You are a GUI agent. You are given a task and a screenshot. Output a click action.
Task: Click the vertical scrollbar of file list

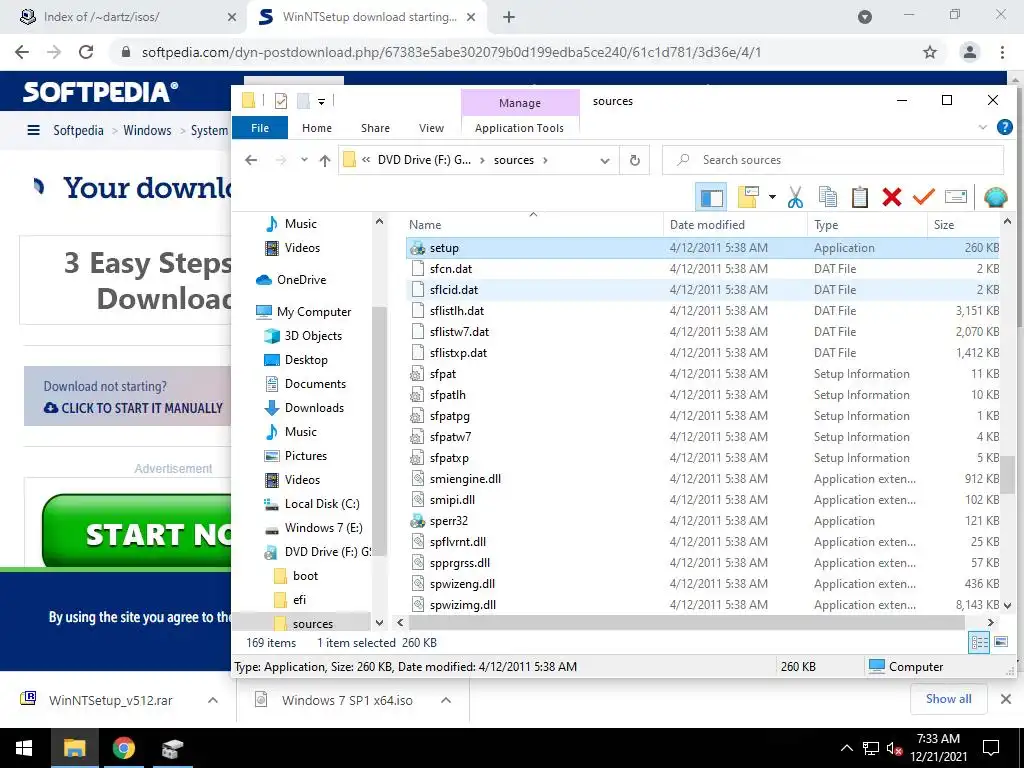tap(1008, 476)
